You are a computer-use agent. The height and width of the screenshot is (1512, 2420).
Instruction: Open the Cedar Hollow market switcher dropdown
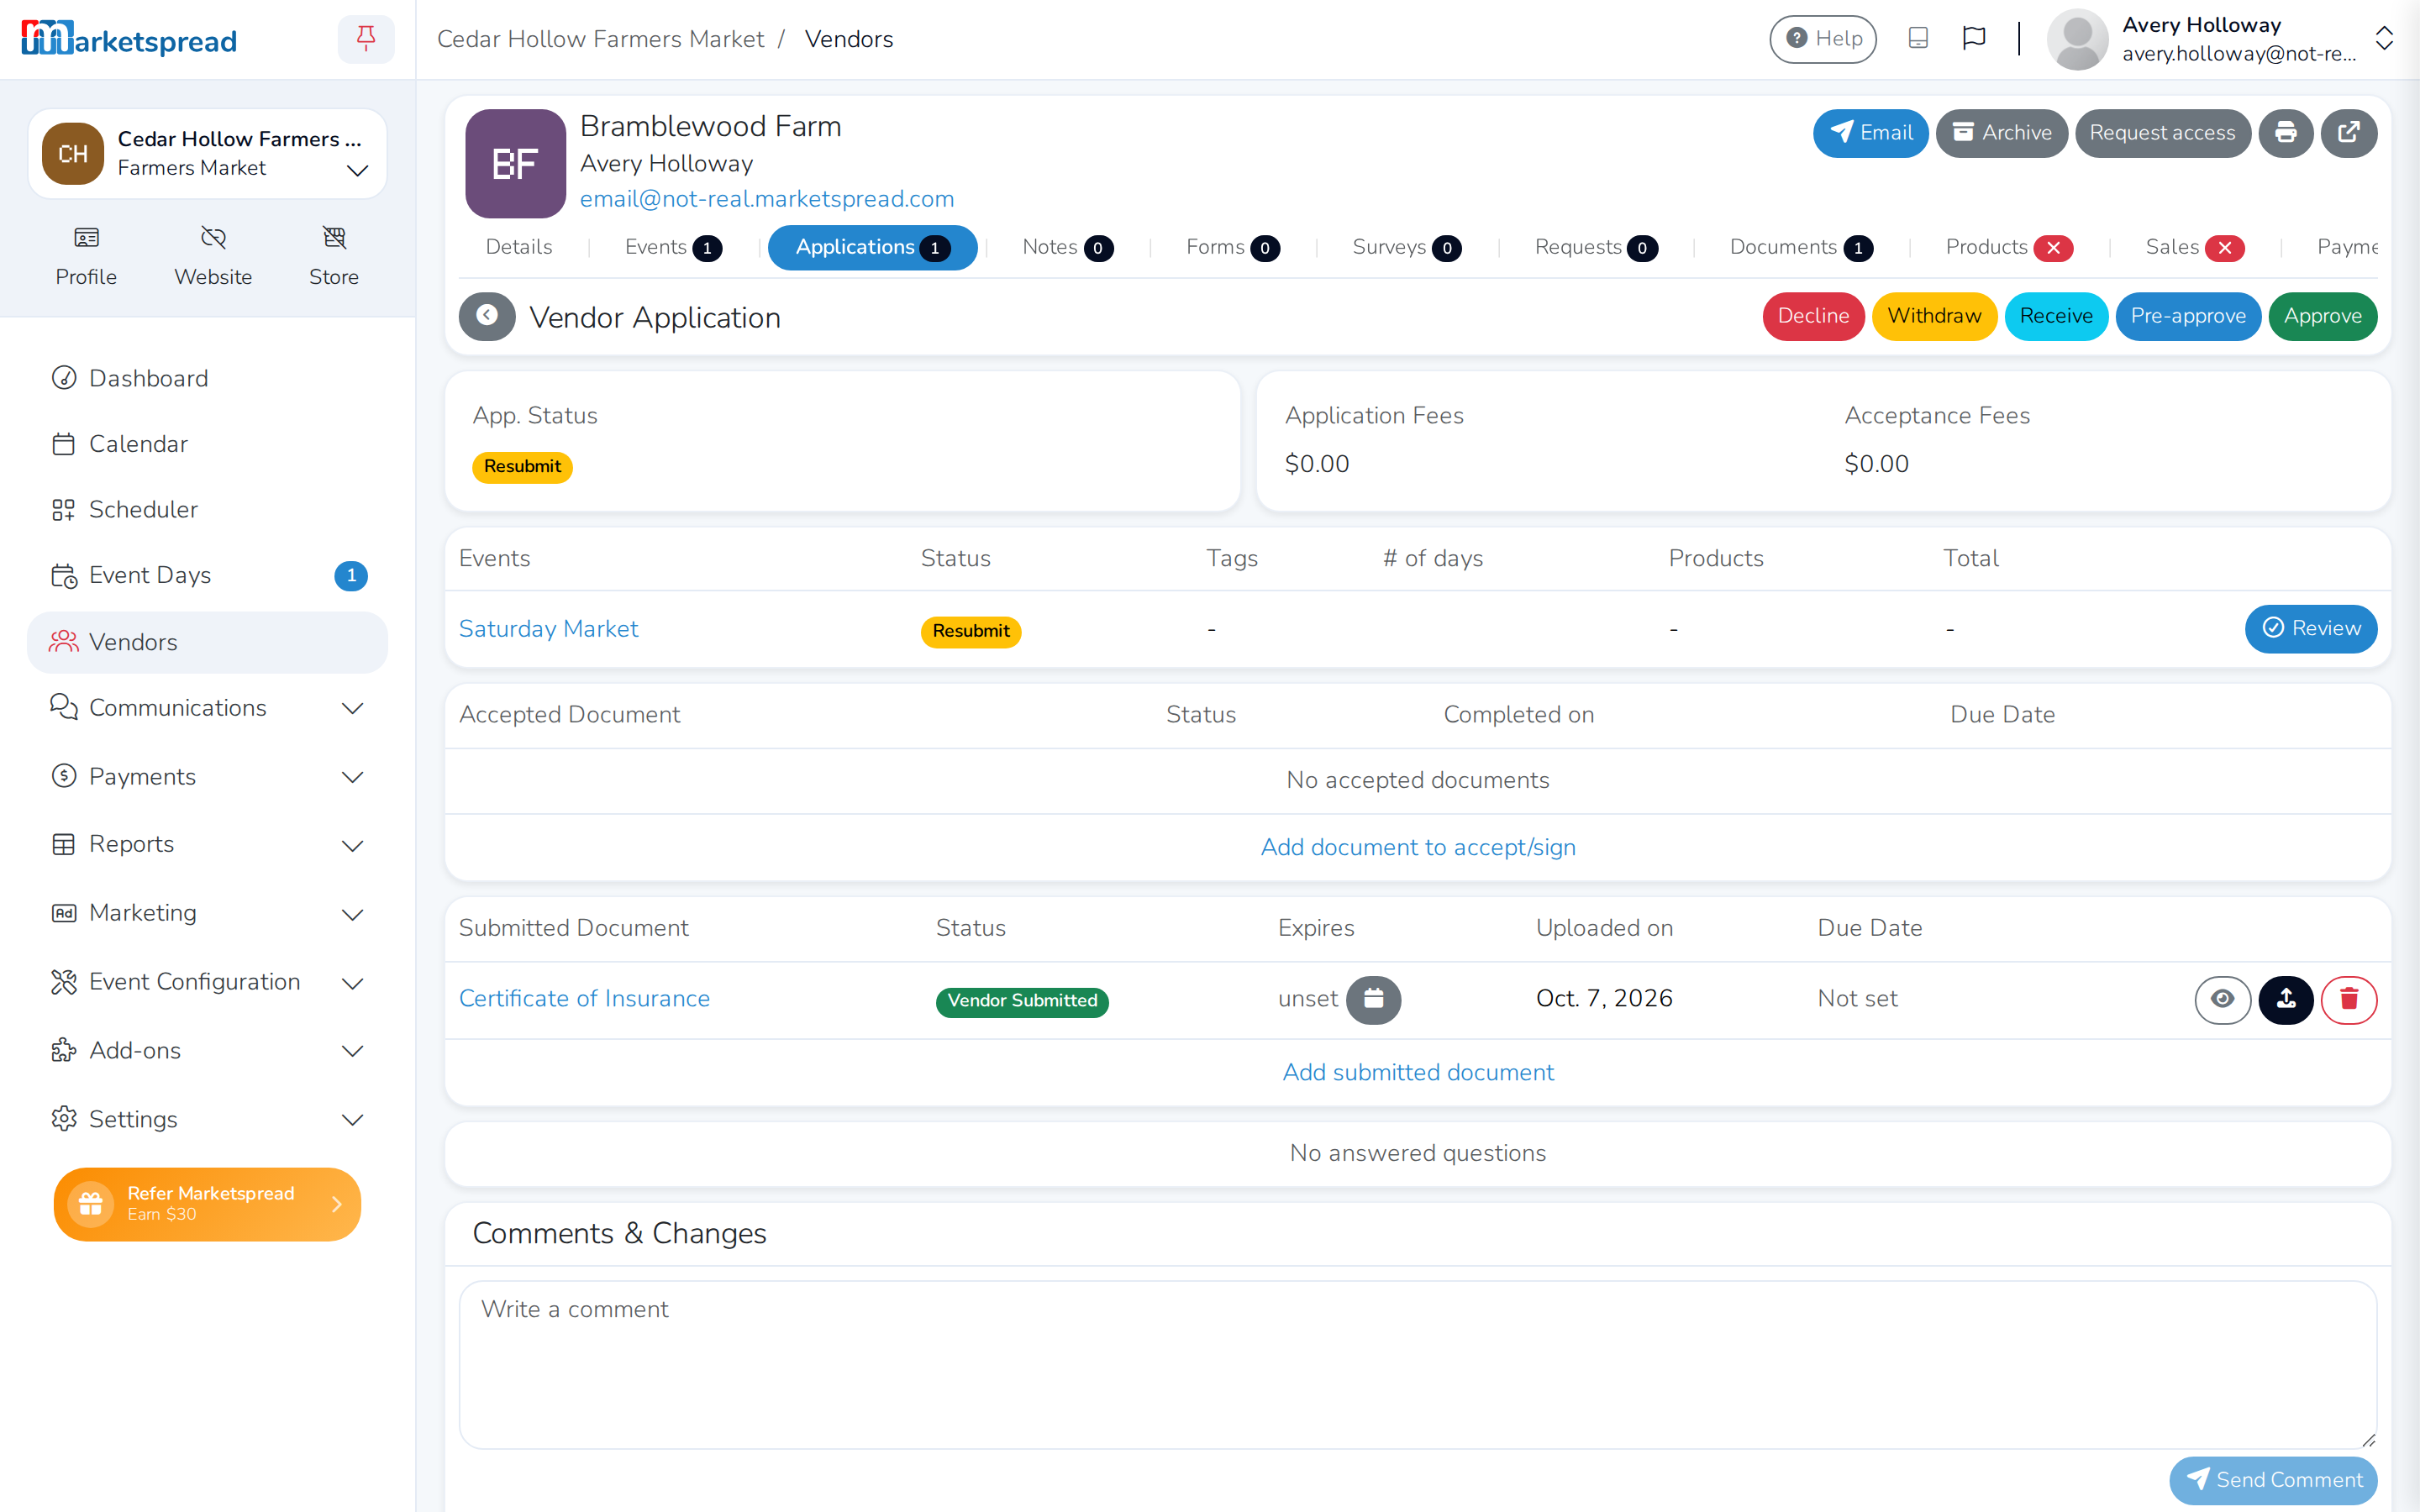(207, 153)
